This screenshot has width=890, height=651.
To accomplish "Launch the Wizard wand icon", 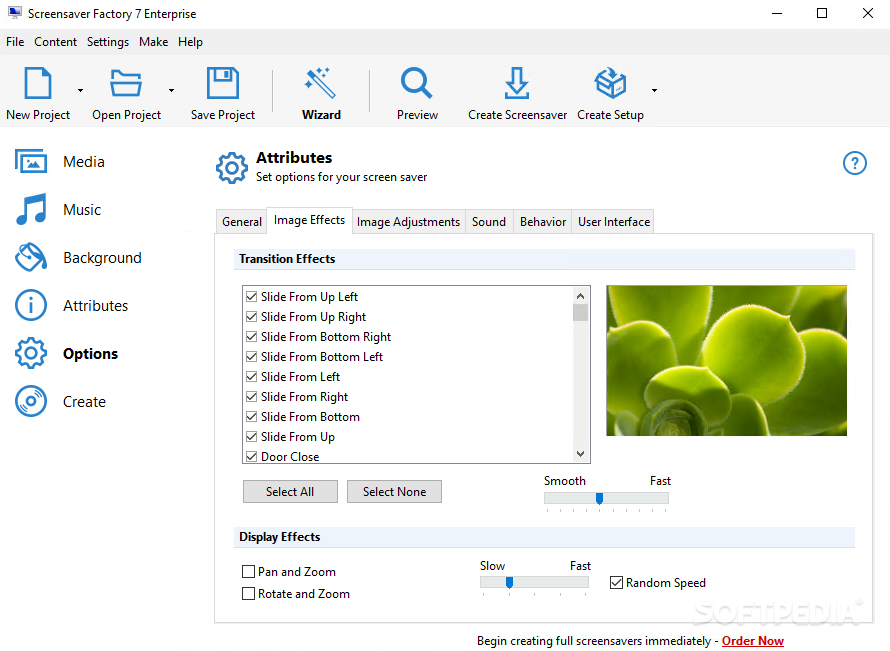I will [x=321, y=83].
